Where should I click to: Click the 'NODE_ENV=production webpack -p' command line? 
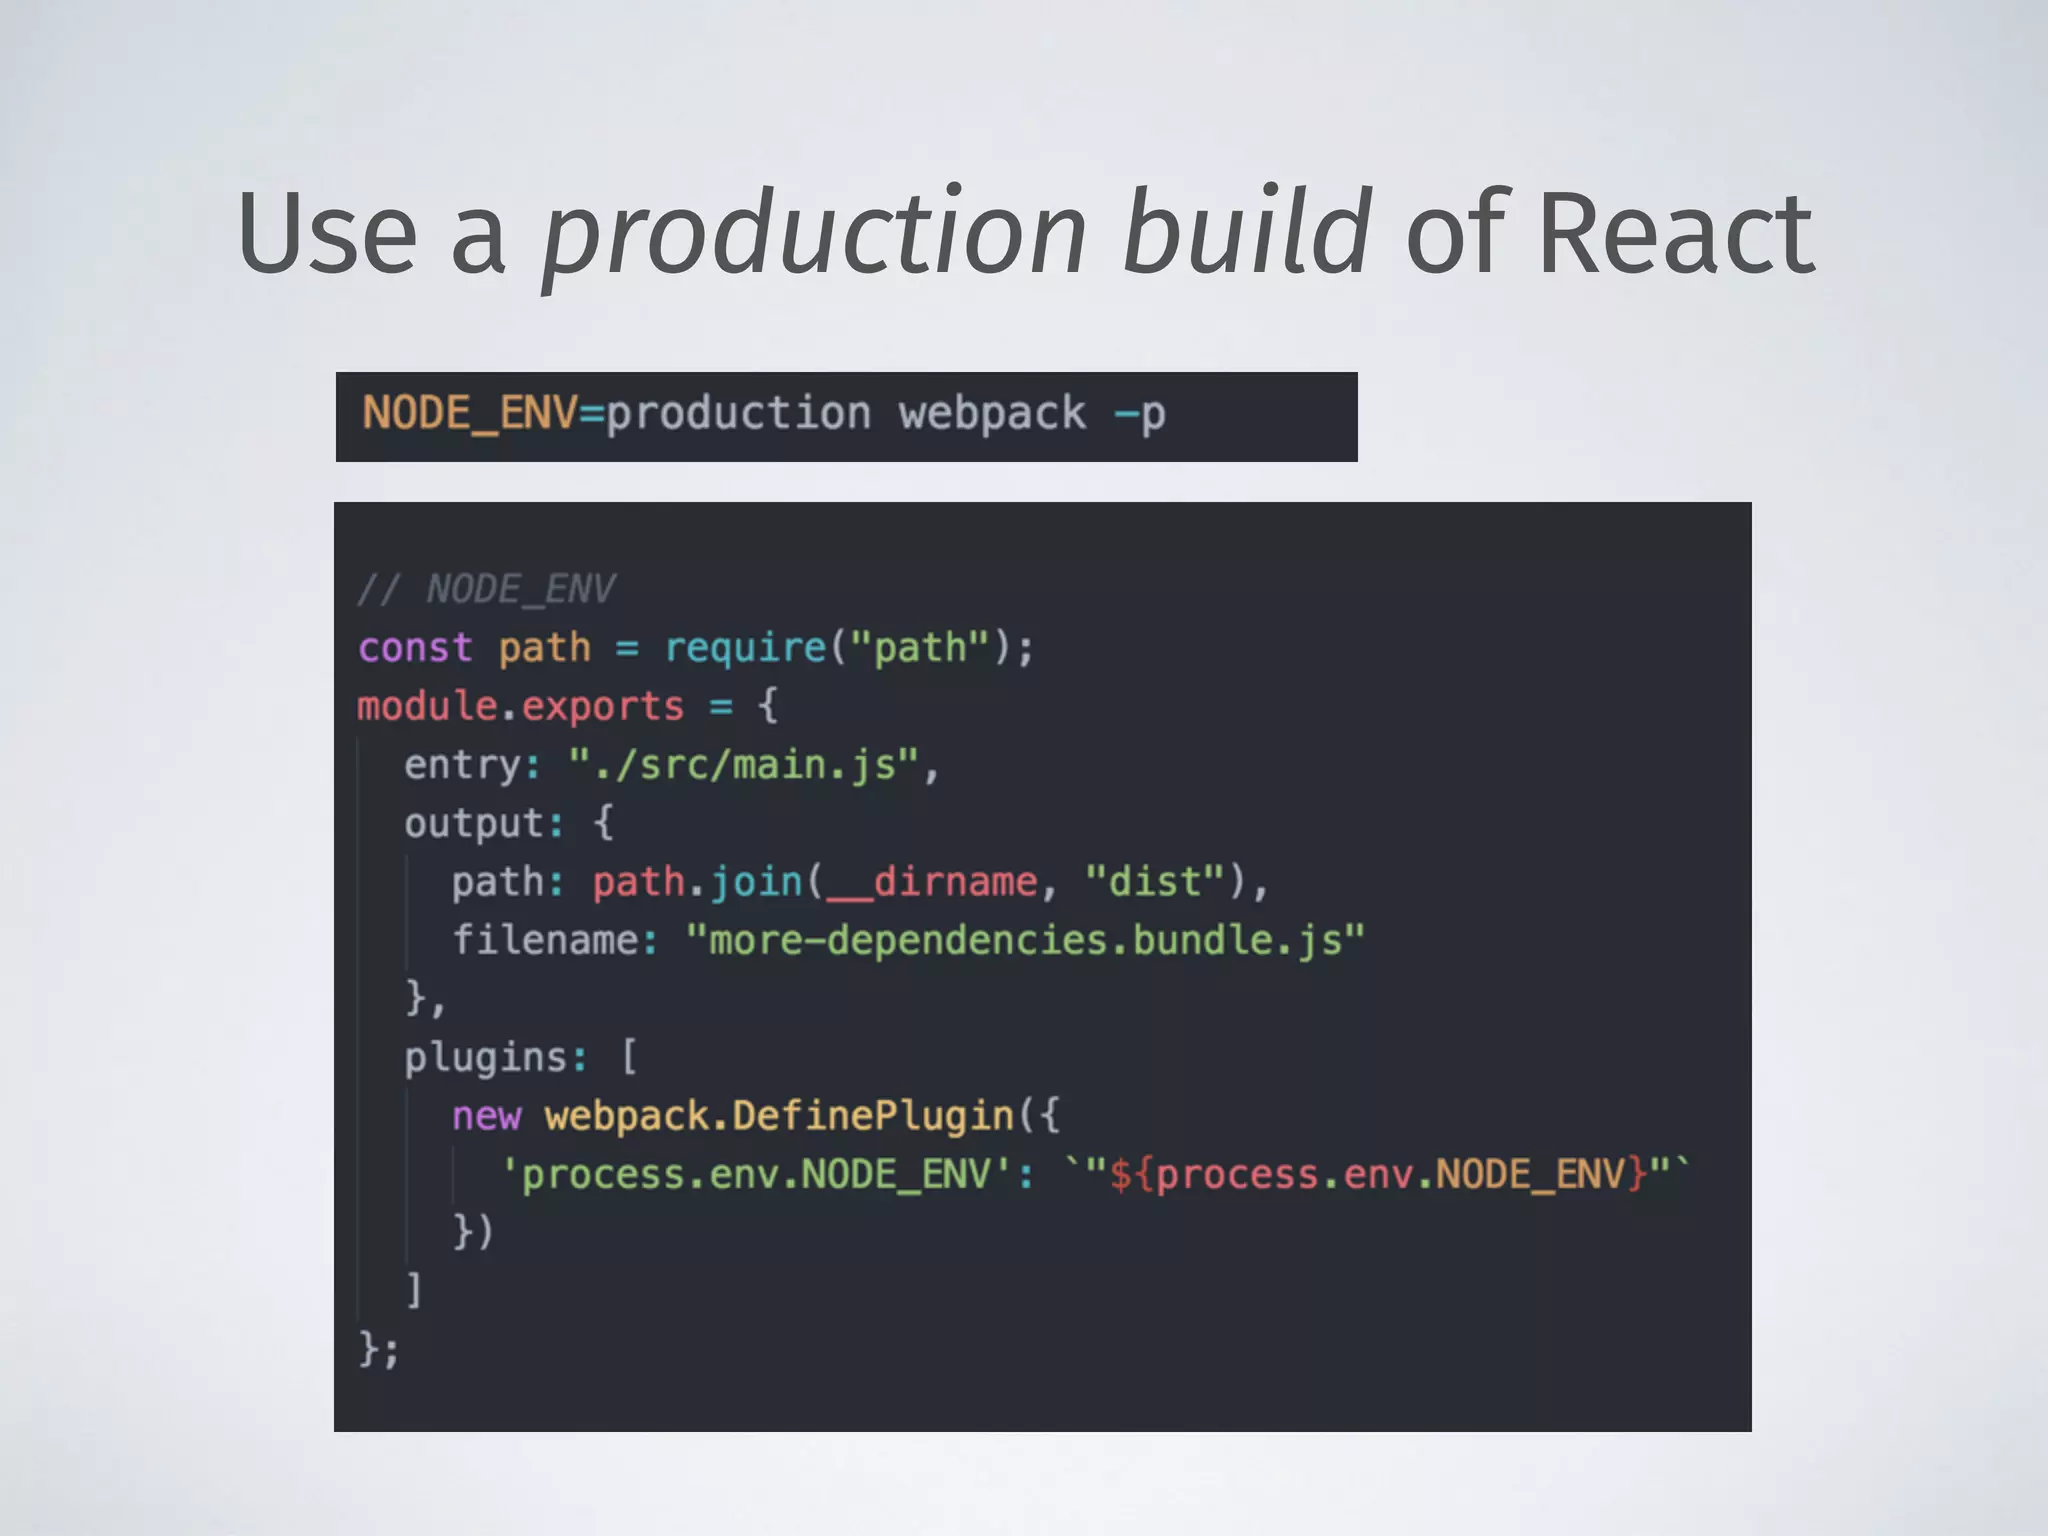pyautogui.click(x=764, y=413)
